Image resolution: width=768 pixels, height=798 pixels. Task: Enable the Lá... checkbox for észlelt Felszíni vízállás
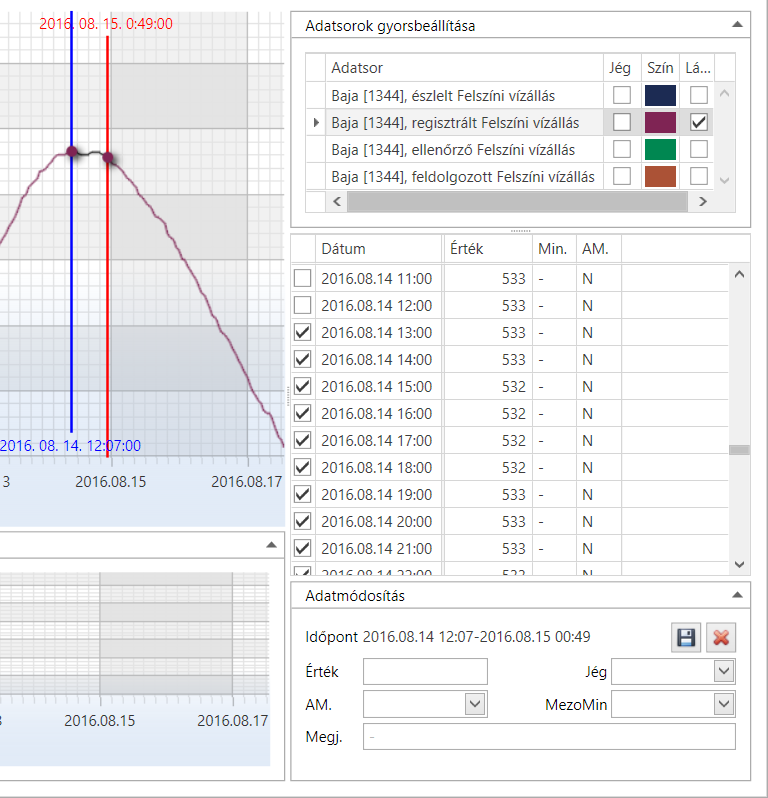click(x=698, y=95)
